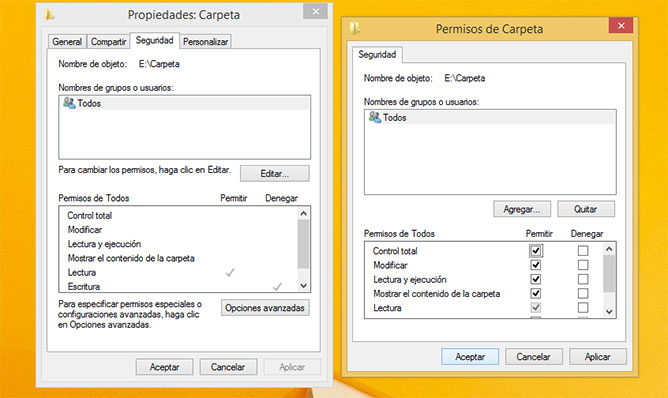
Task: Click scroll down arrow in Propiedades permissions list
Action: (303, 286)
